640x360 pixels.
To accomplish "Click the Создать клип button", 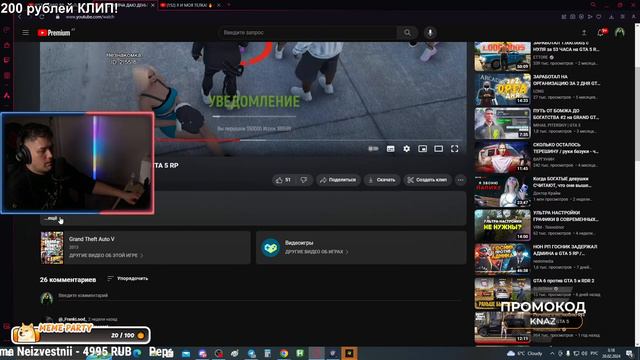I will (427, 180).
